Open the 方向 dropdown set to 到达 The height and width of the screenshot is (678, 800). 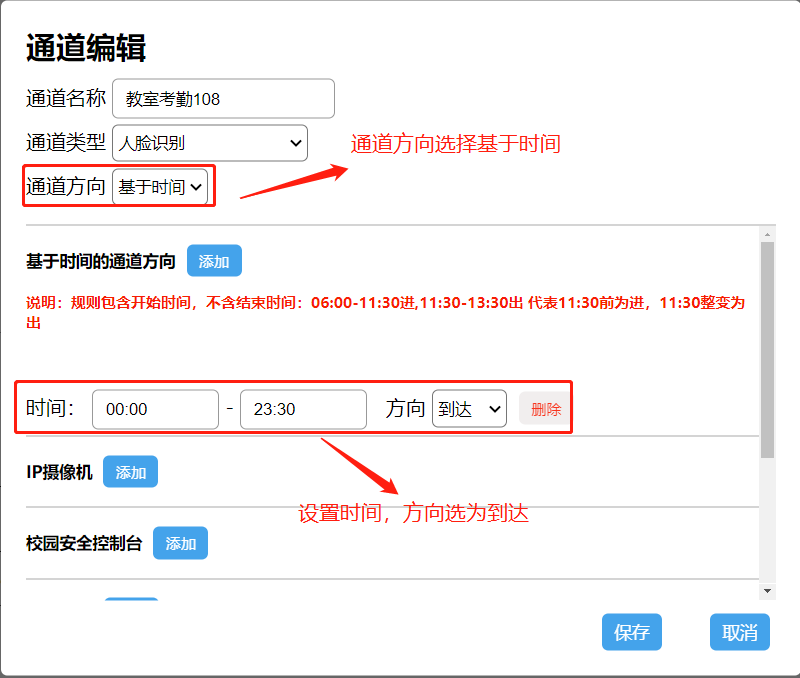469,409
